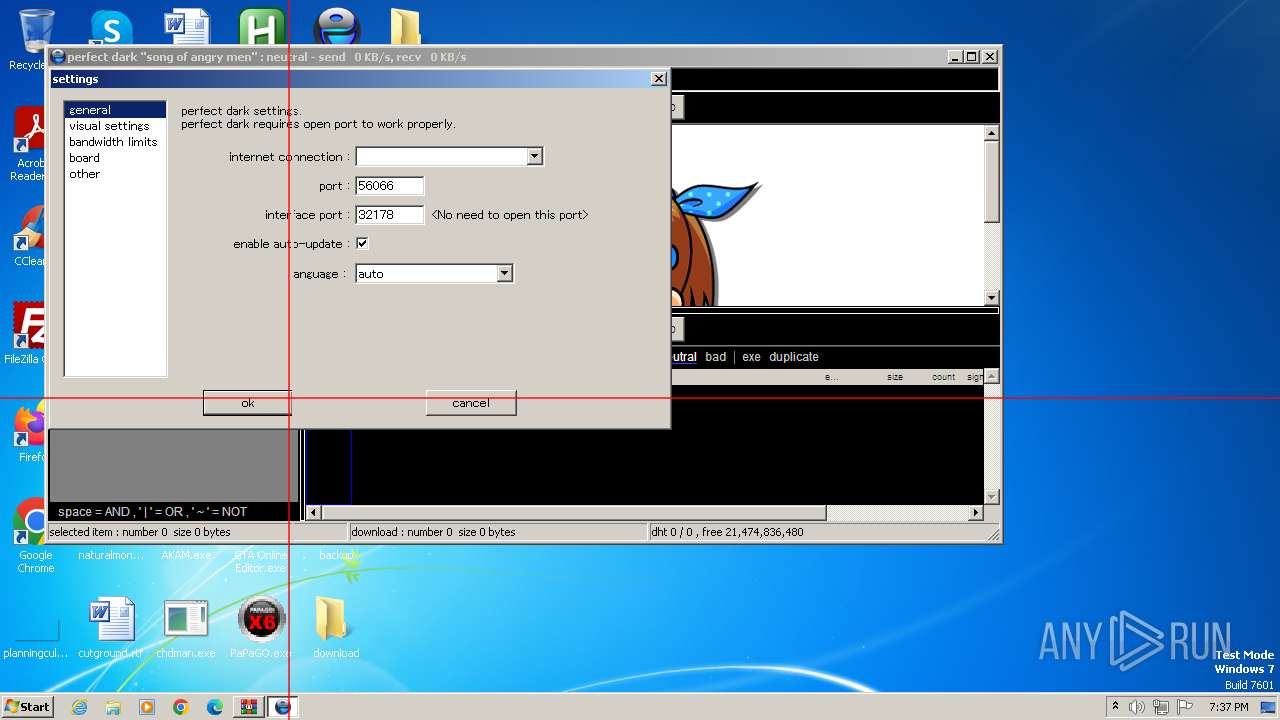
Task: Select the bandwidth limits category
Action: point(113,142)
